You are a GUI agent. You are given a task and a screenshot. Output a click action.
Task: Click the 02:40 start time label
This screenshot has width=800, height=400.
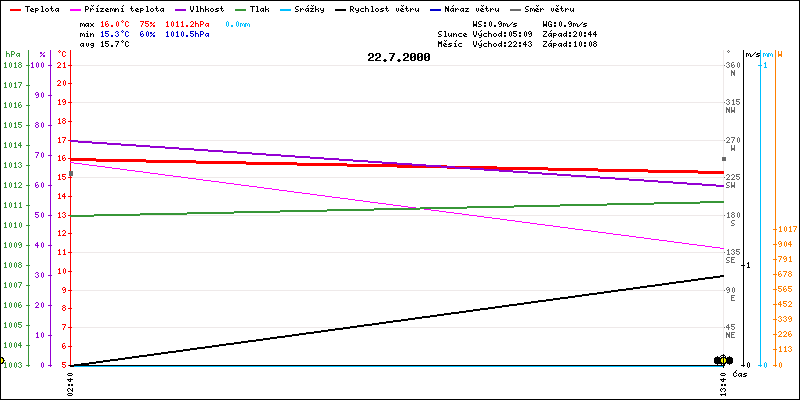[x=70, y=384]
